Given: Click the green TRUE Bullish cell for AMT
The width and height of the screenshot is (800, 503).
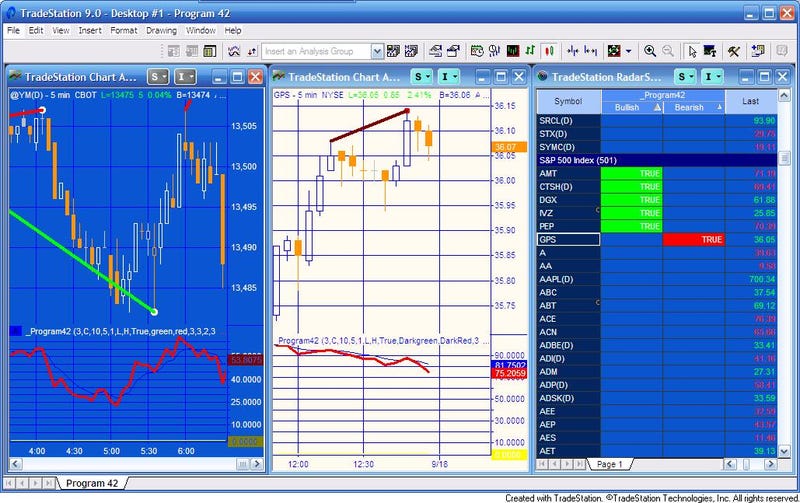Looking at the screenshot, I should 632,173.
